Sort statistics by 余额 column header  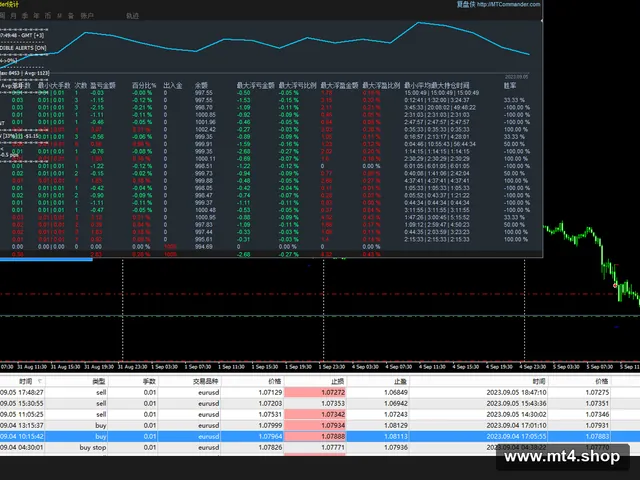click(x=201, y=86)
